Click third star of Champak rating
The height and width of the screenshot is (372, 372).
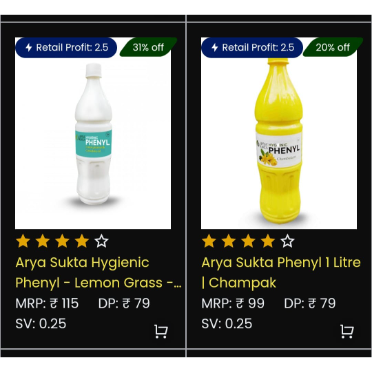point(248,241)
